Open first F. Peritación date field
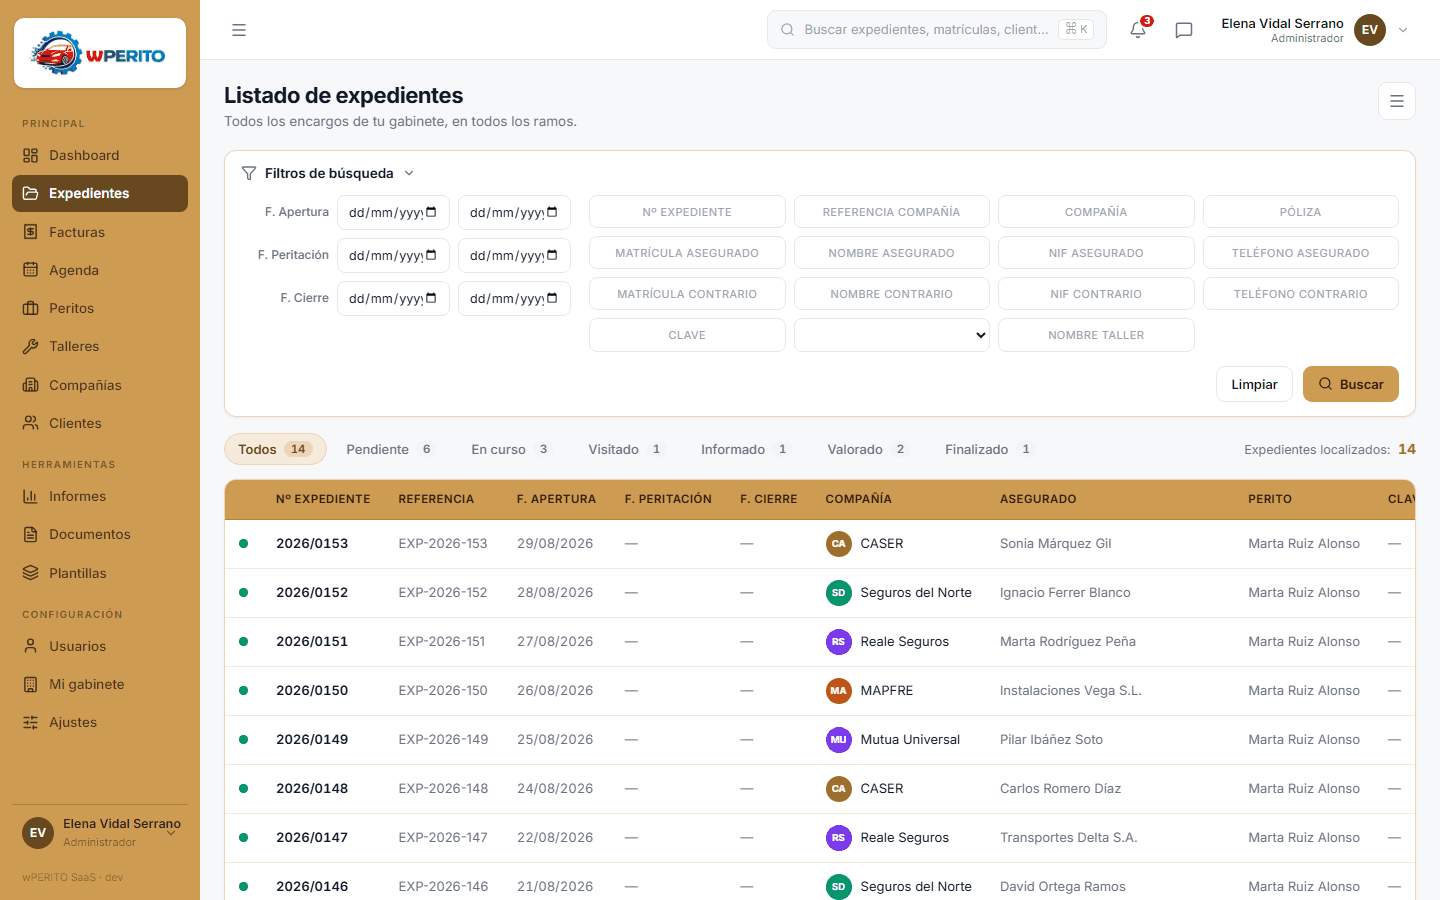This screenshot has height=900, width=1440. (x=393, y=255)
